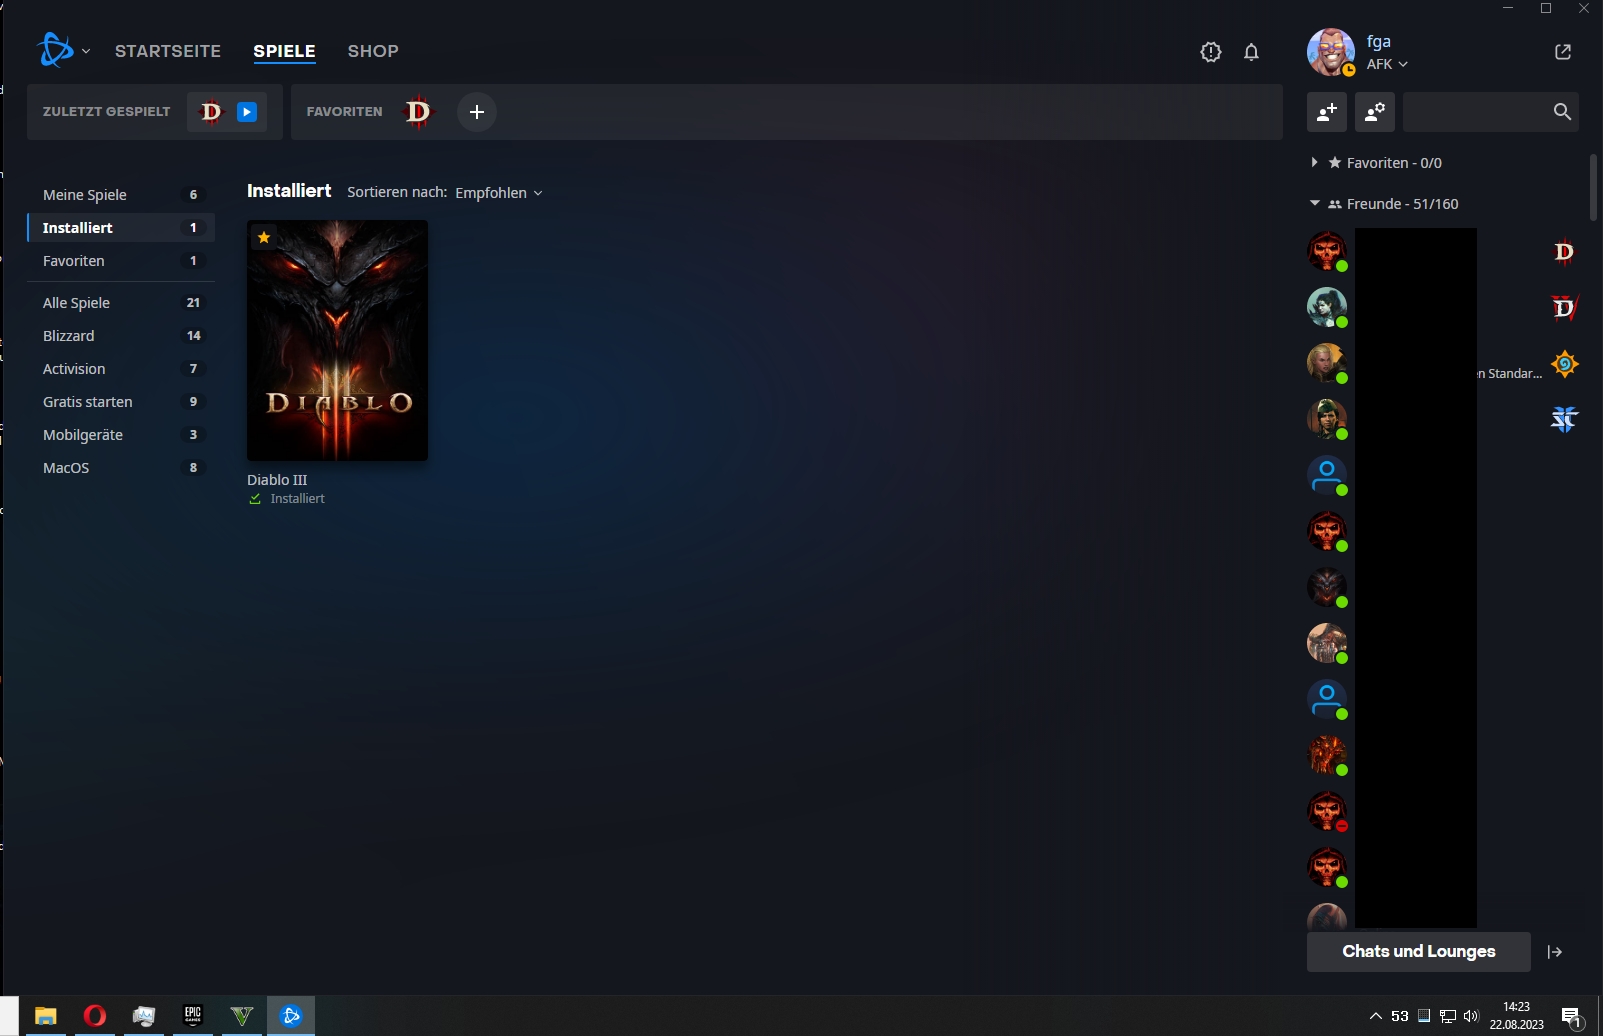Open the SHOP tab
1603x1036 pixels.
(x=373, y=51)
